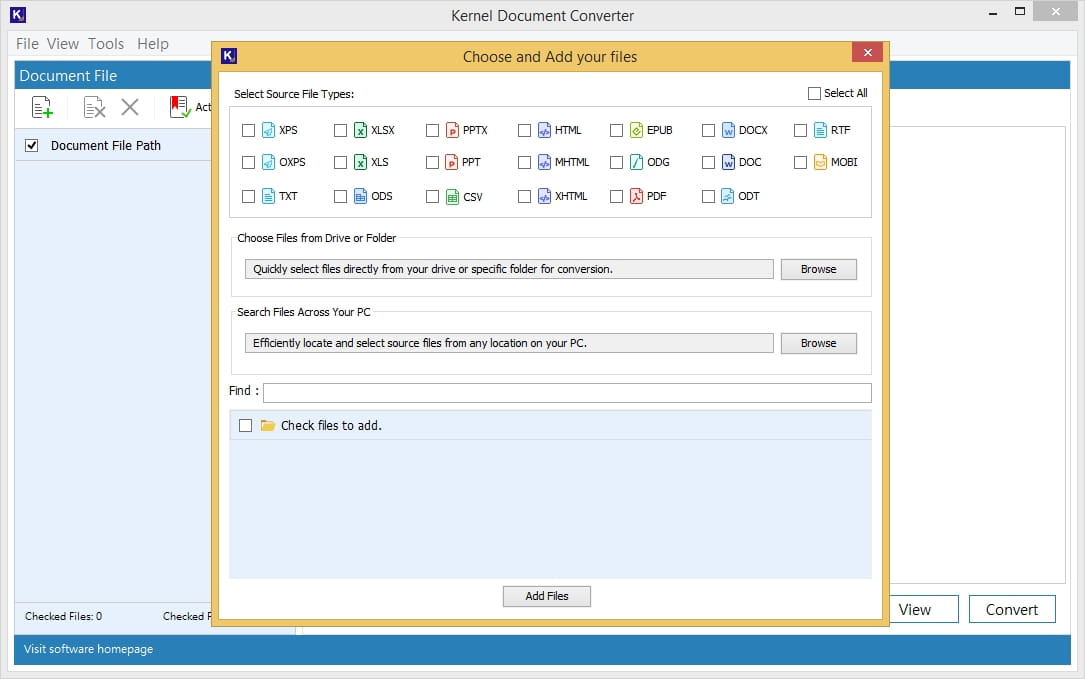Click the Kernel logo in the dialog title bar
Viewport: 1085px width, 679px height.
pos(229,56)
